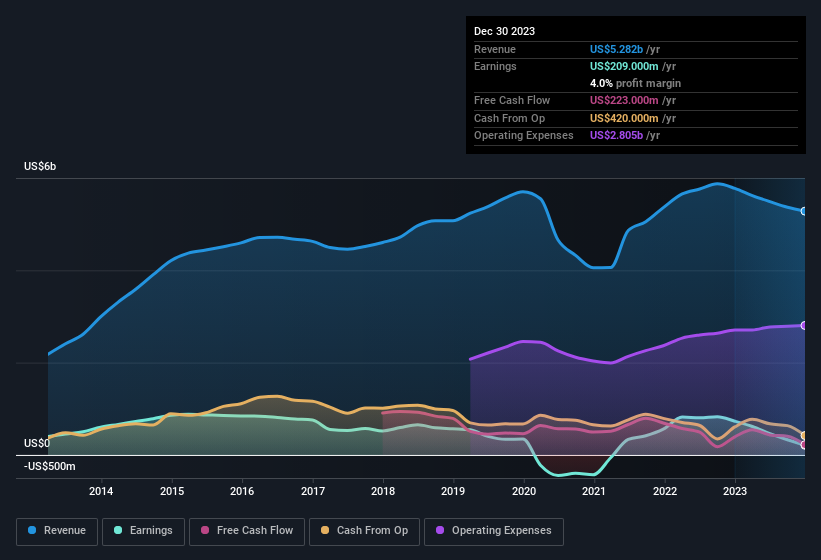Viewport: 821px width, 560px height.
Task: Click the purple Operating Expenses end-point marker
Action: pyautogui.click(x=804, y=326)
